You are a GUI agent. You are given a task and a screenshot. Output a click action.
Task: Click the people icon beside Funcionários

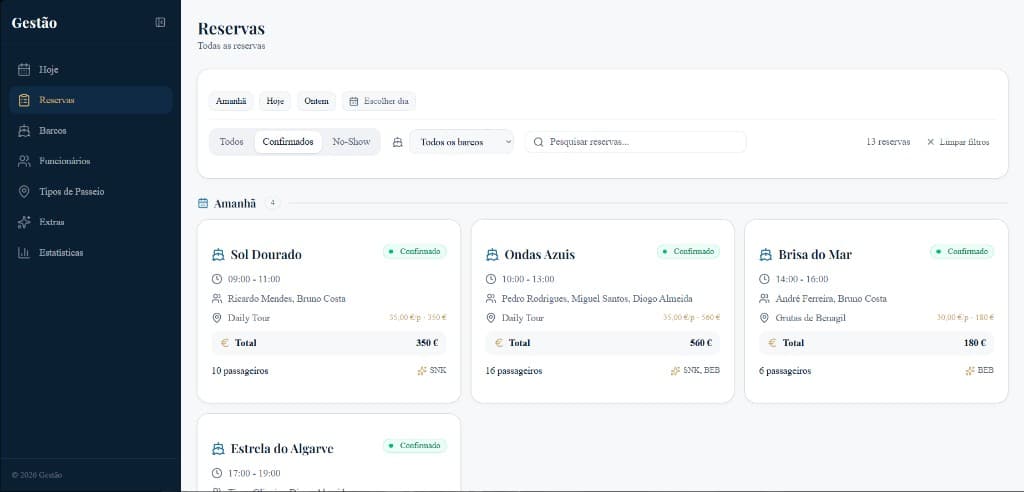coord(24,161)
